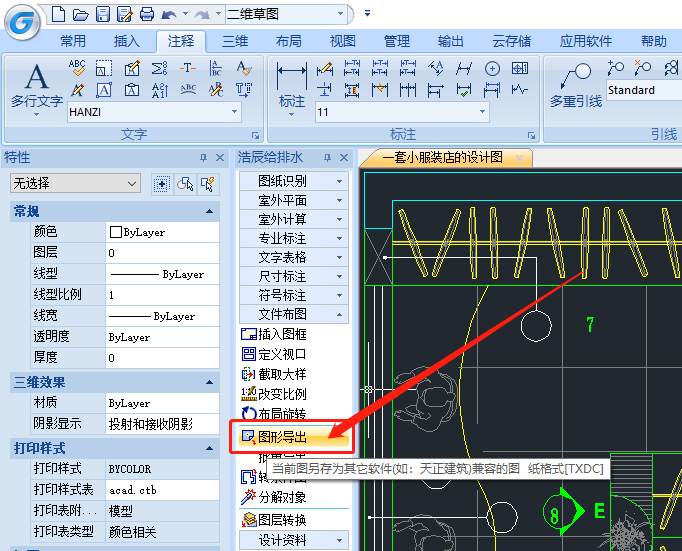Click the 阴影显示 property value
Image resolution: width=682 pixels, height=551 pixels.
162,424
